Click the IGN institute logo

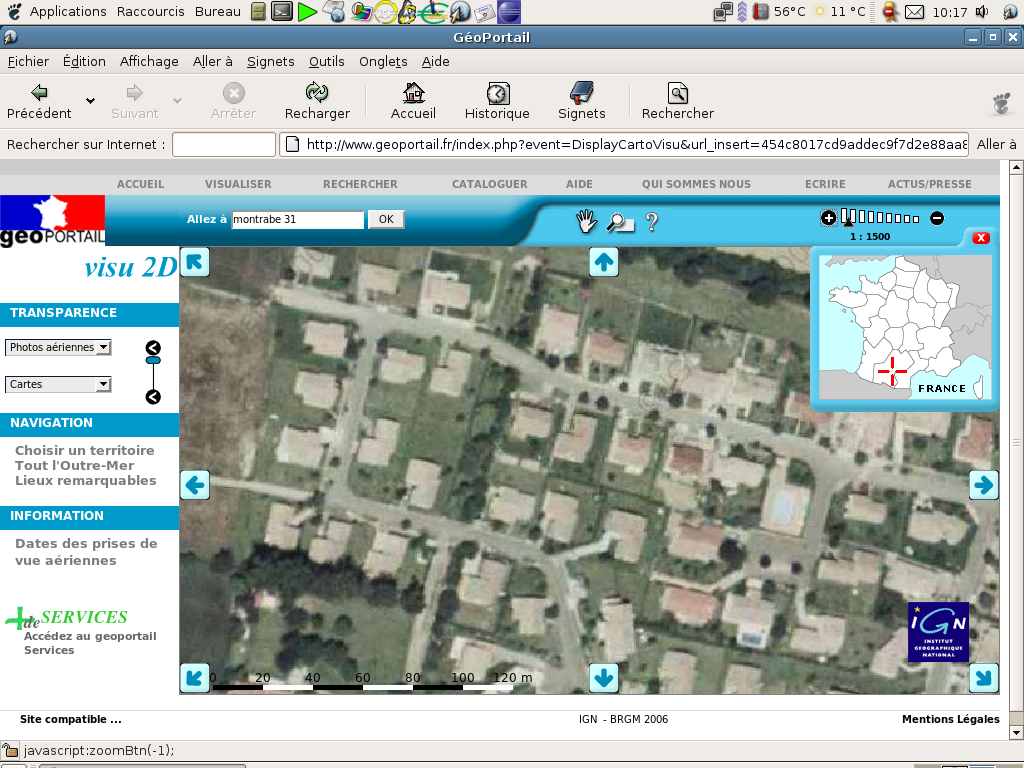coord(938,632)
